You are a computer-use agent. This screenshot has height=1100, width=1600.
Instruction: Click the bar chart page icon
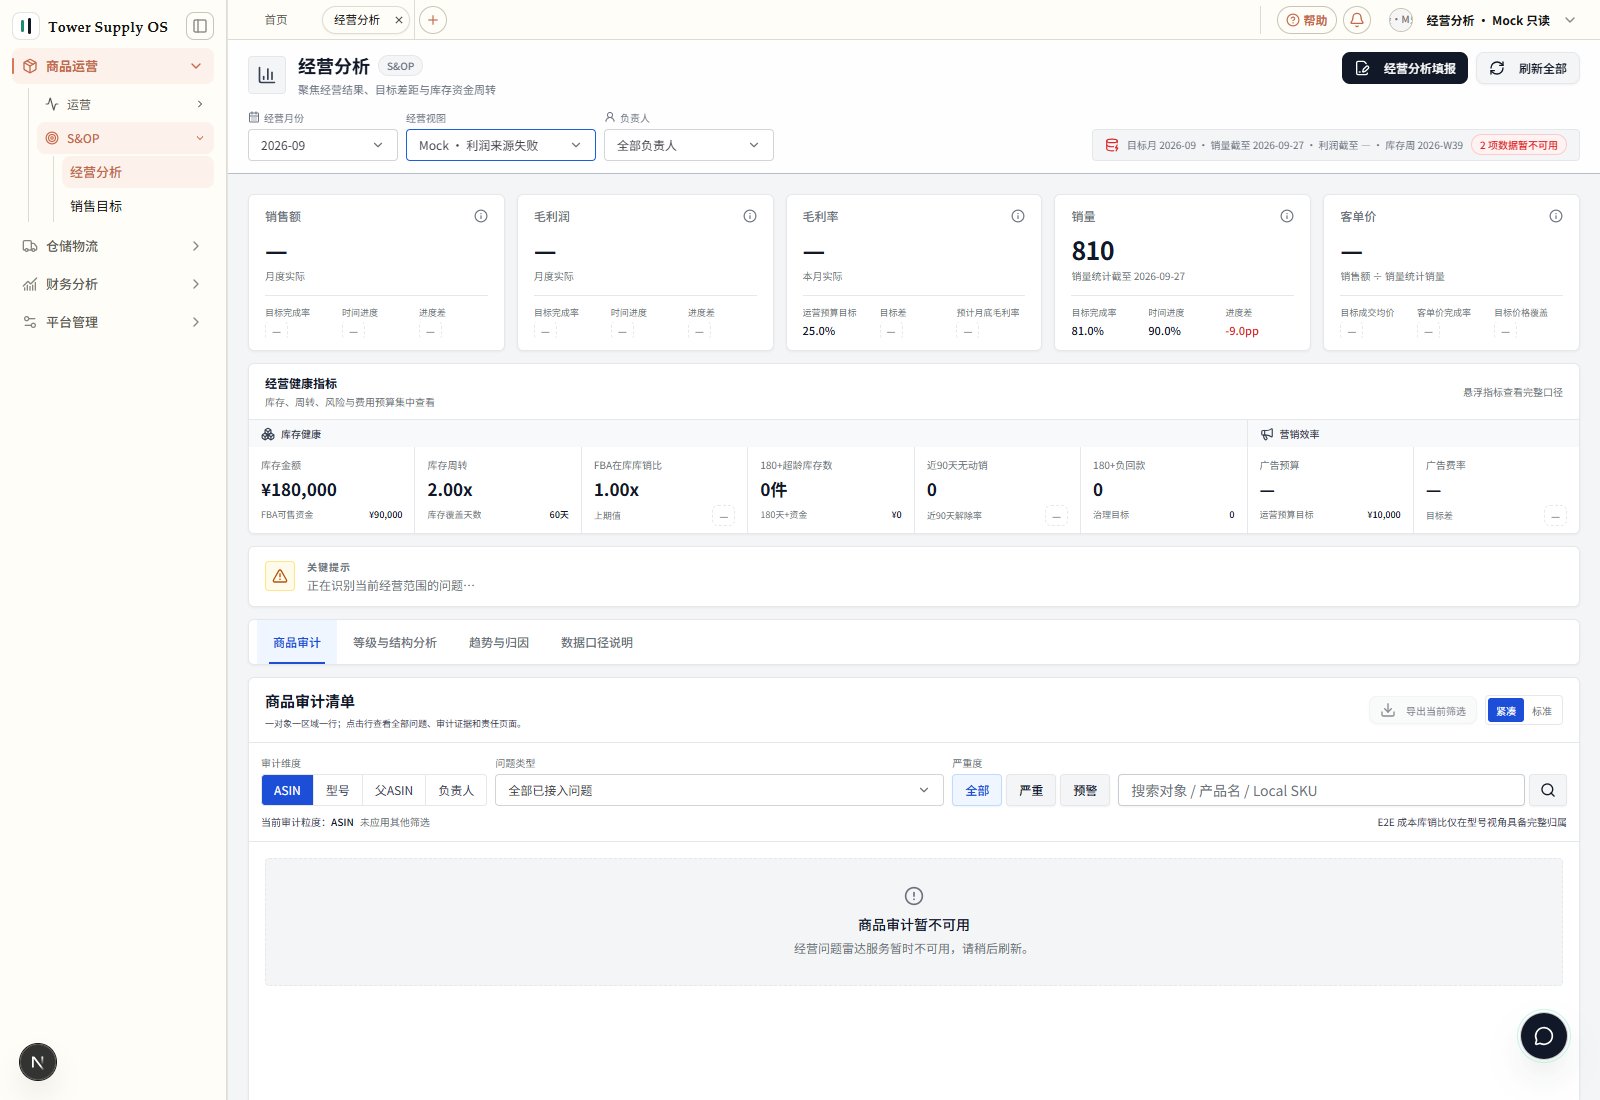[267, 75]
